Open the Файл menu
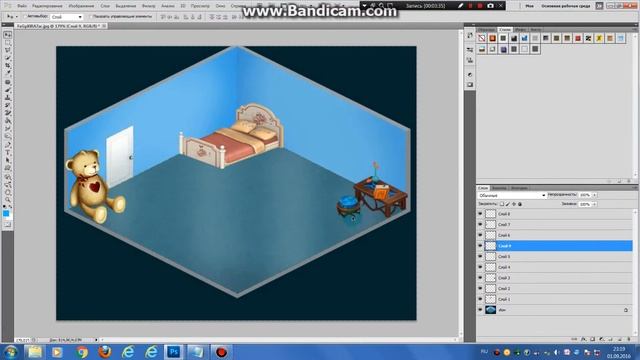This screenshot has height=360, width=640. coord(22,6)
